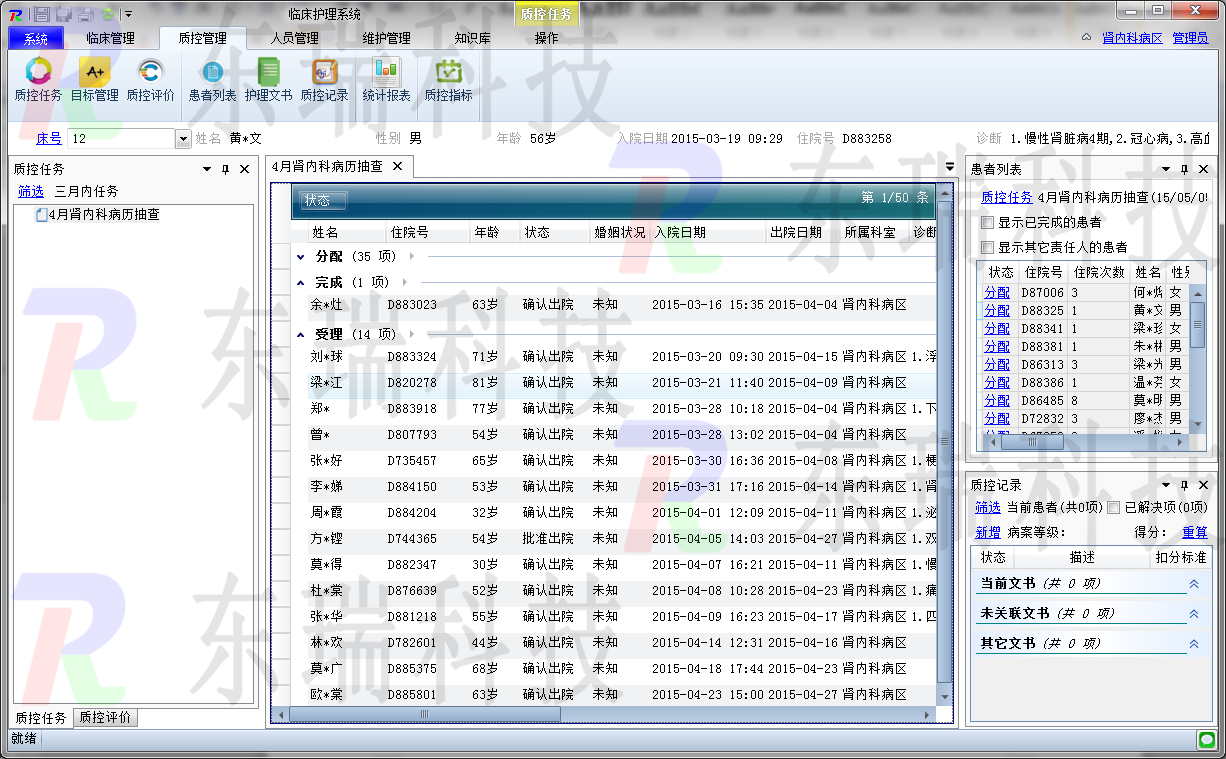The height and width of the screenshot is (759, 1226).
Task: Open 质控评价 ribbon icon
Action: point(150,80)
